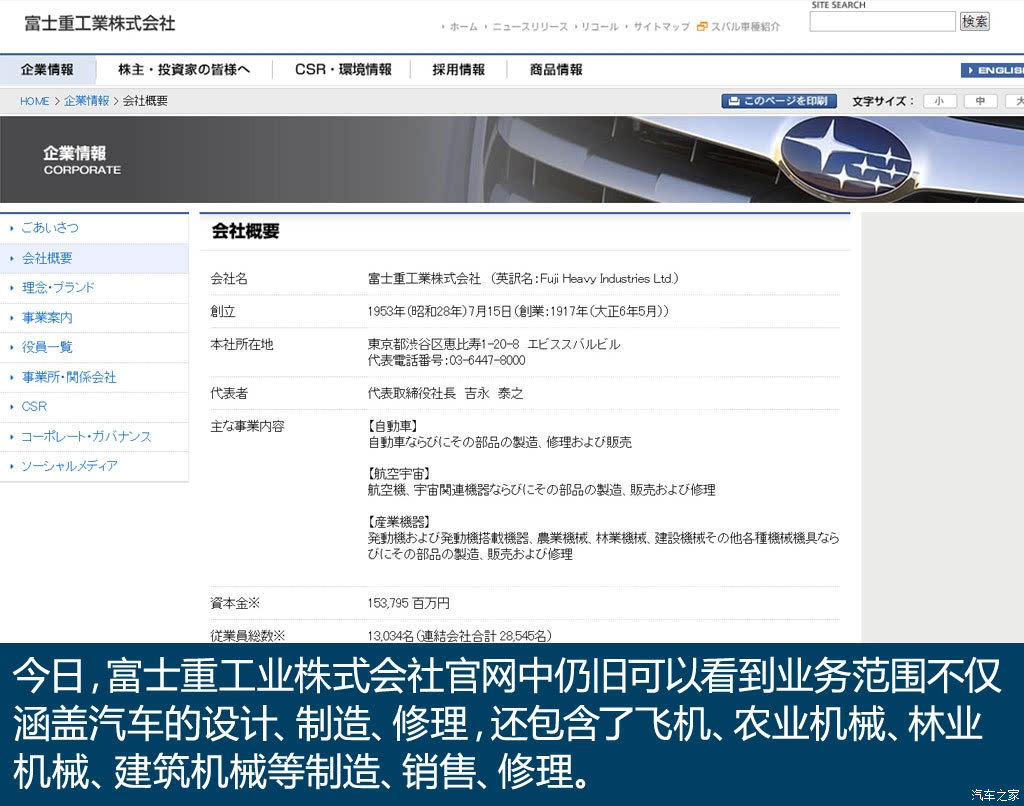The height and width of the screenshot is (806, 1024).
Task: Click the 会社概要 page heading
Action: 246,231
